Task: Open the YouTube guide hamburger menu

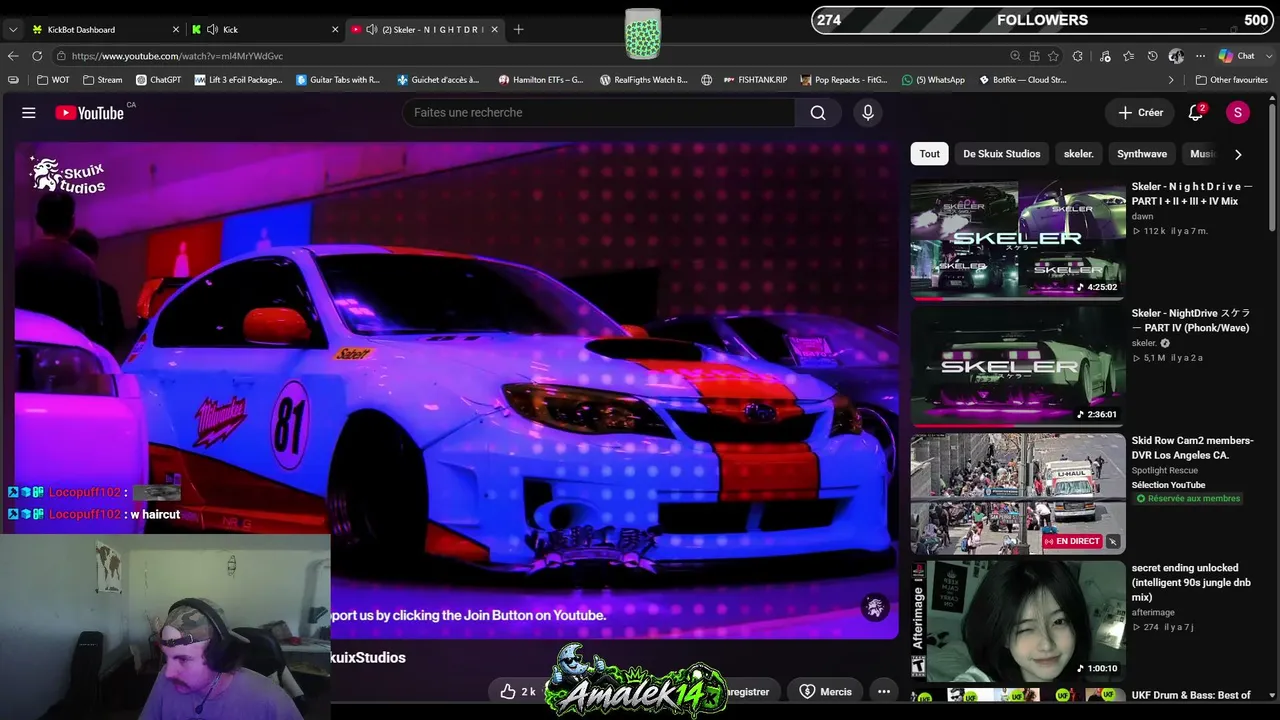Action: pyautogui.click(x=29, y=113)
